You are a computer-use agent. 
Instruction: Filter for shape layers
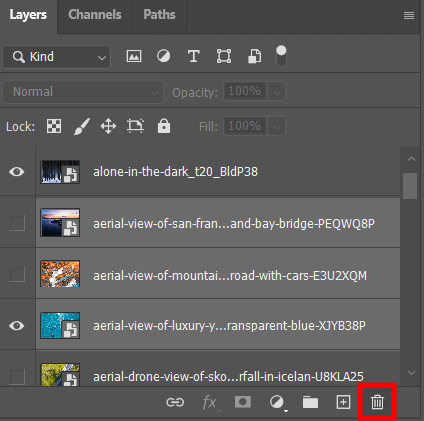224,56
